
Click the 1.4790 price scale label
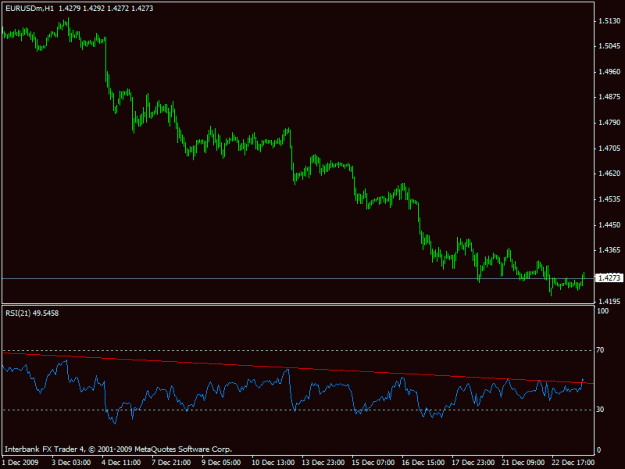(609, 122)
